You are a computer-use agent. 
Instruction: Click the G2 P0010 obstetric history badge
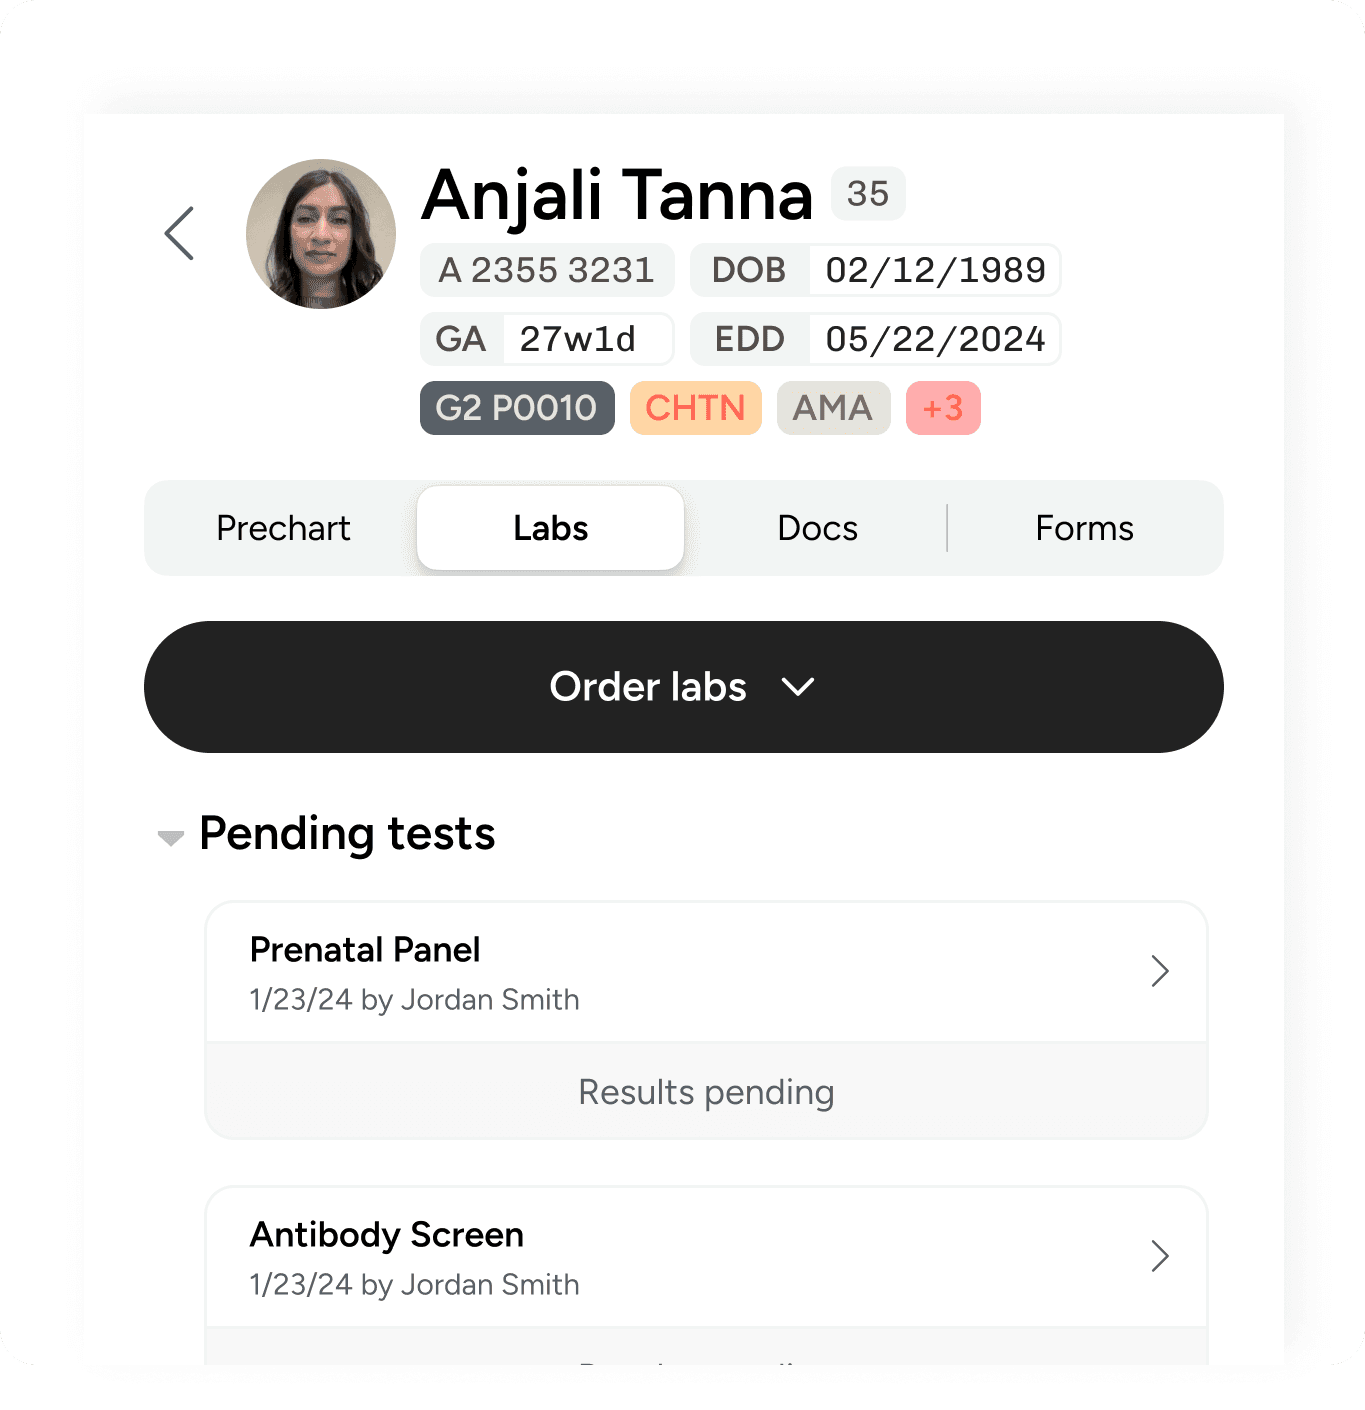point(517,408)
